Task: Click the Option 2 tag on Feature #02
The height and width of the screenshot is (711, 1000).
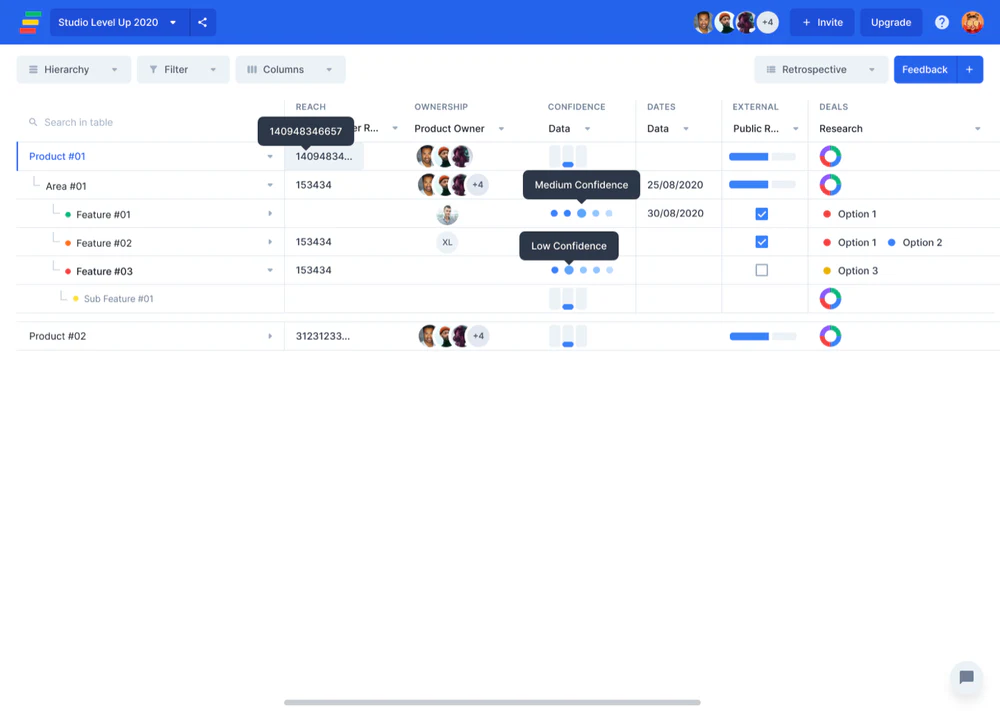Action: [915, 242]
